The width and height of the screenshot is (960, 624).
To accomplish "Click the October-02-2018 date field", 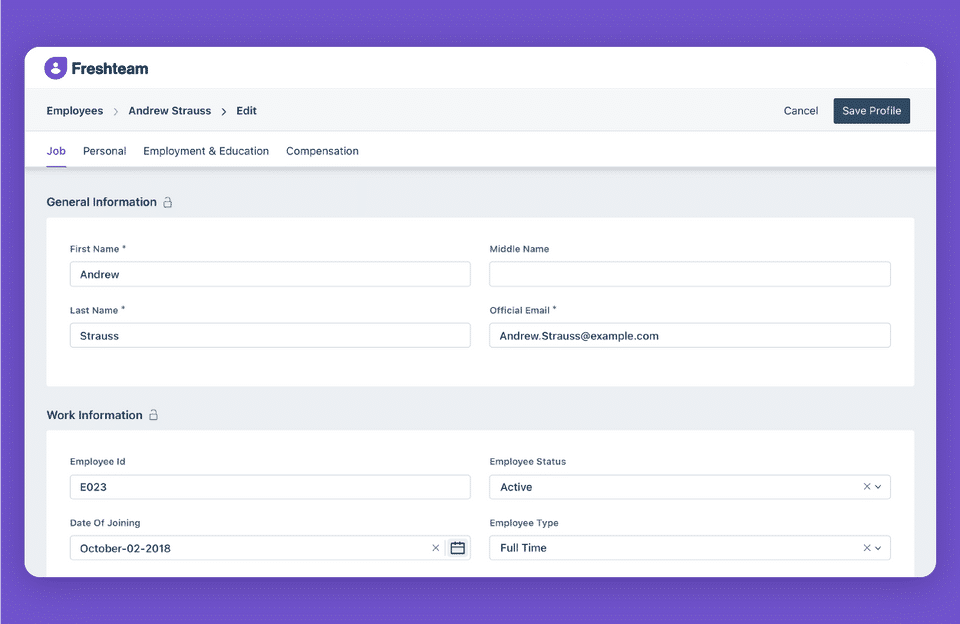I will pyautogui.click(x=270, y=548).
